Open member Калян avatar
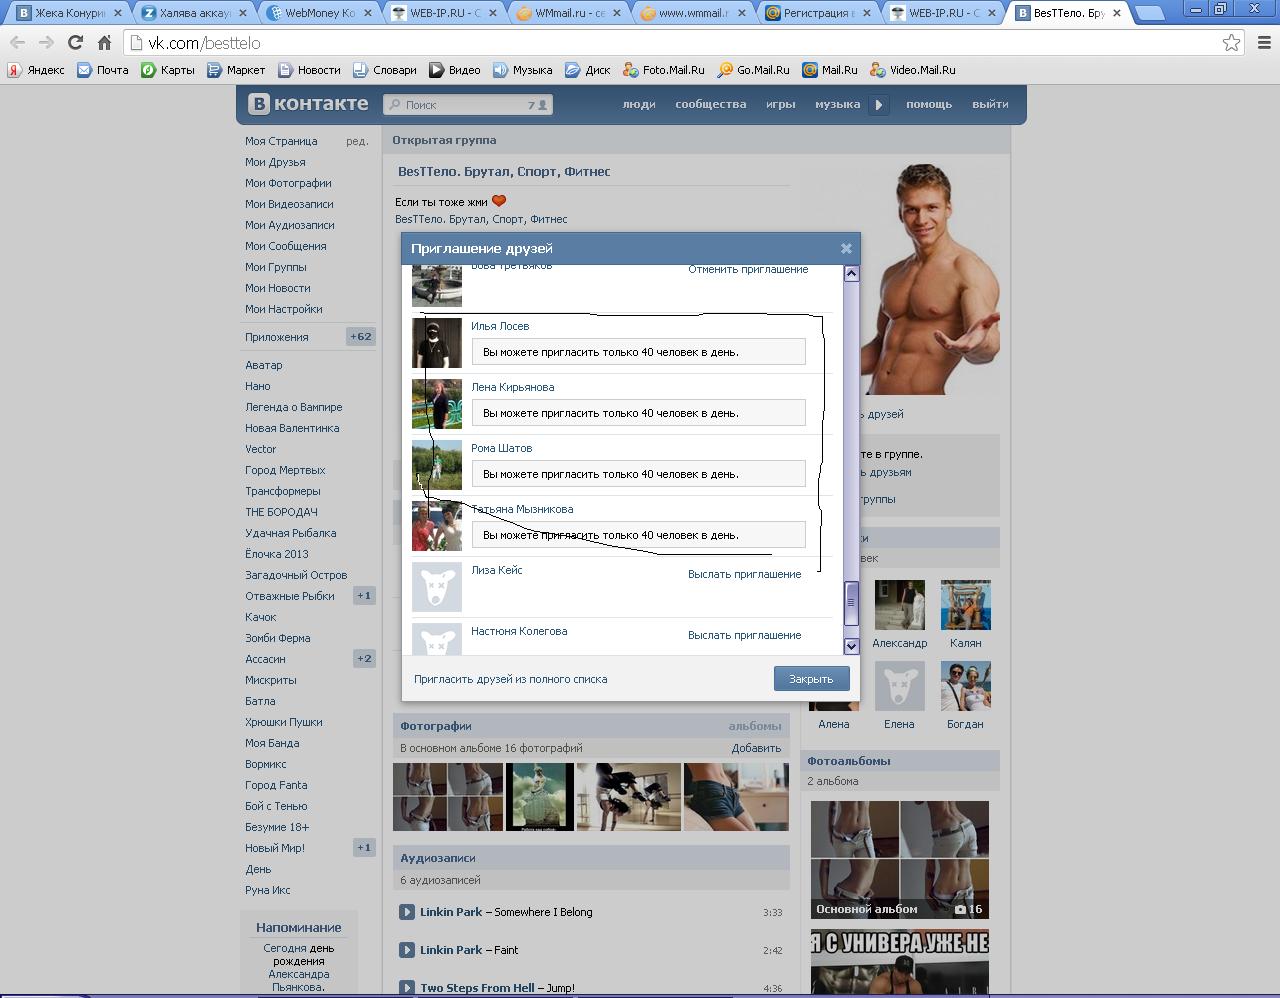Viewport: 1280px width, 998px height. 965,605
